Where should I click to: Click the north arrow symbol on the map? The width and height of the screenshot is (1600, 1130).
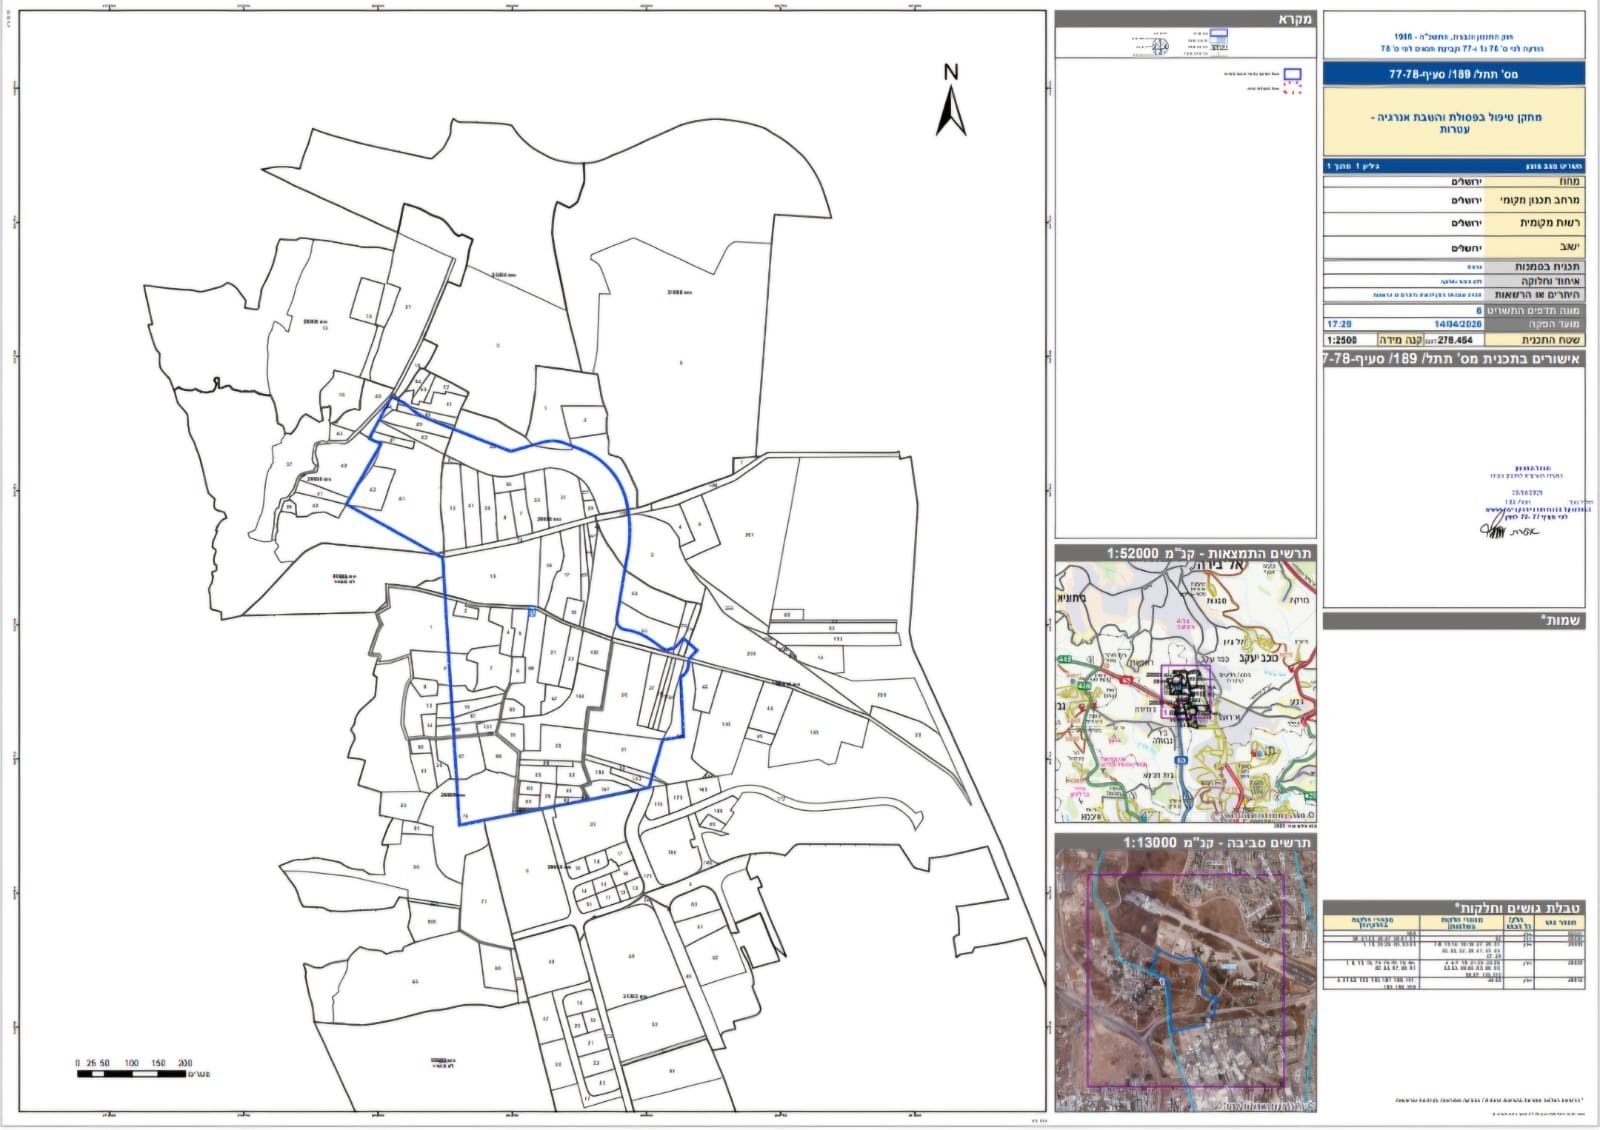coord(950,100)
